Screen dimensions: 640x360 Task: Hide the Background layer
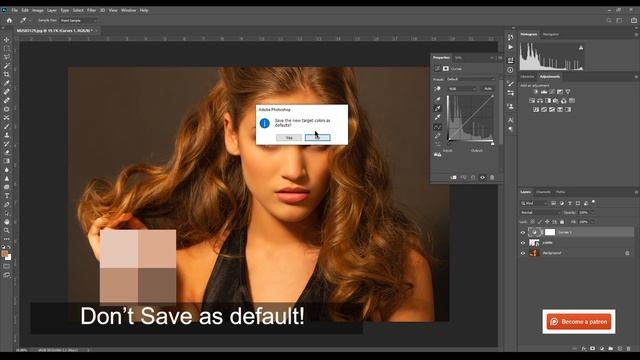523,253
